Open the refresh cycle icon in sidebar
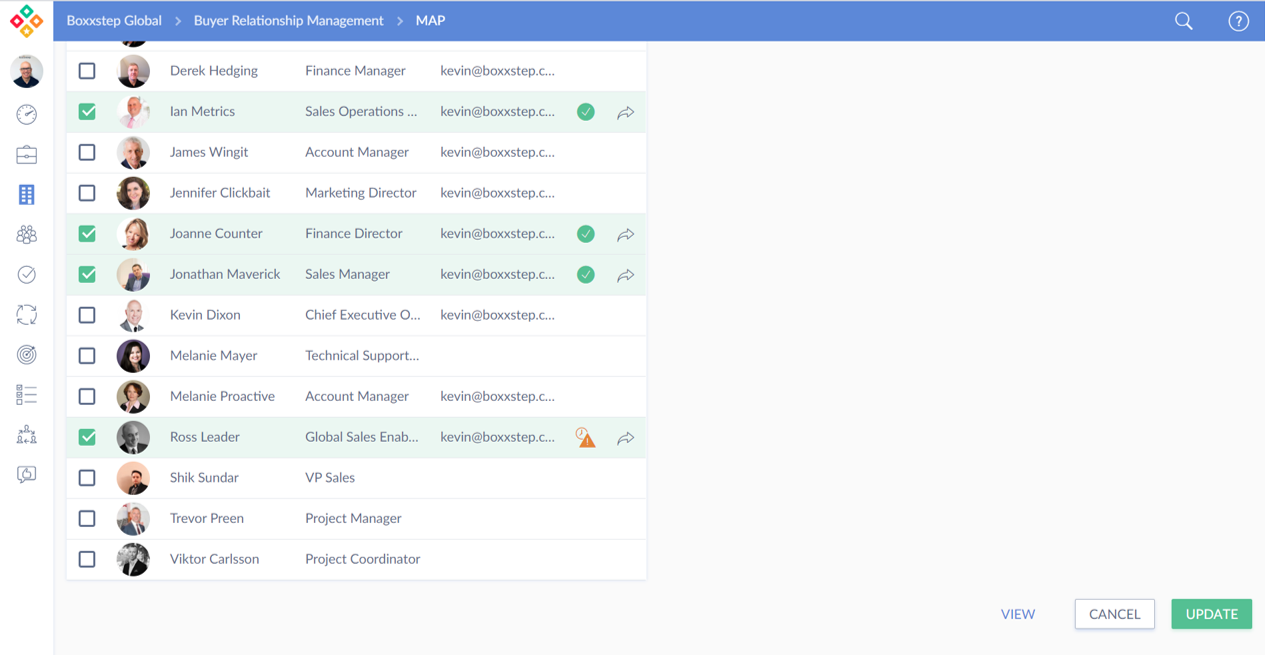The height and width of the screenshot is (655, 1265). [27, 315]
